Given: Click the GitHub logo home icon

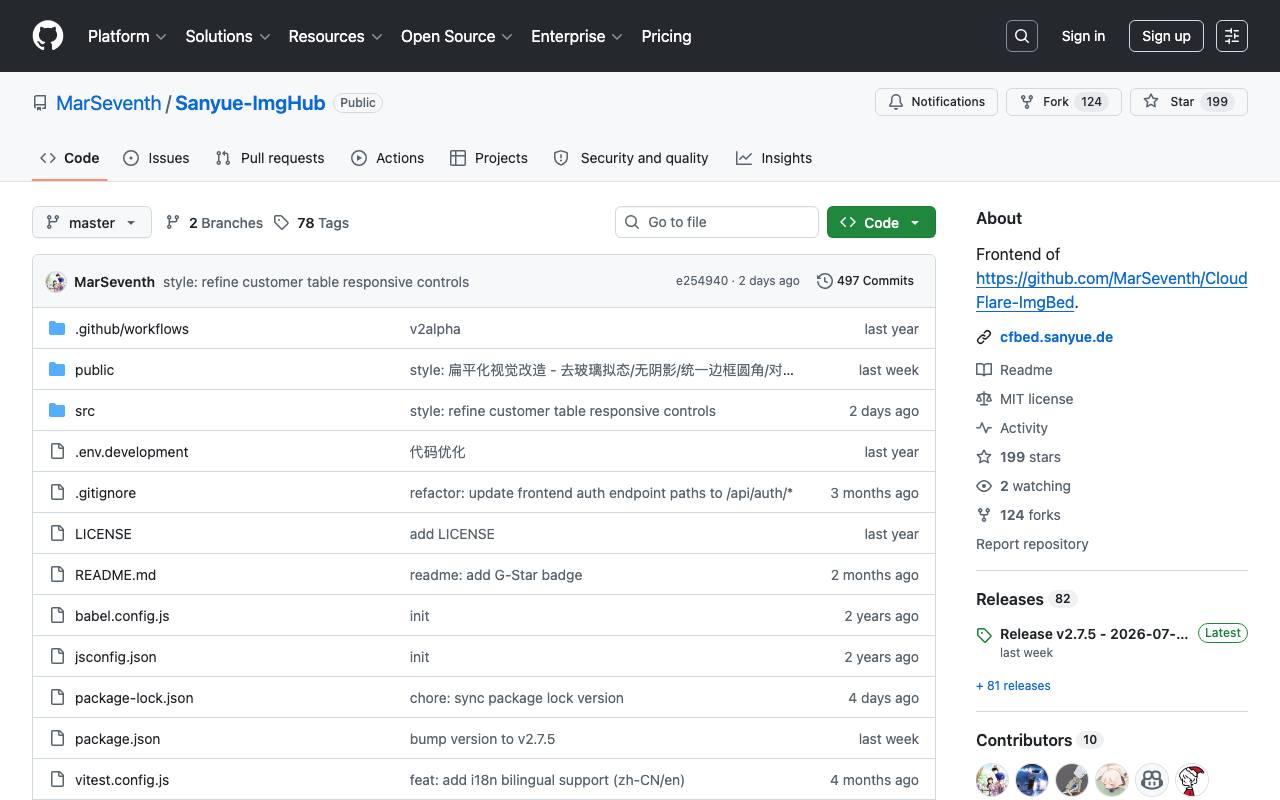Looking at the screenshot, I should [x=48, y=36].
